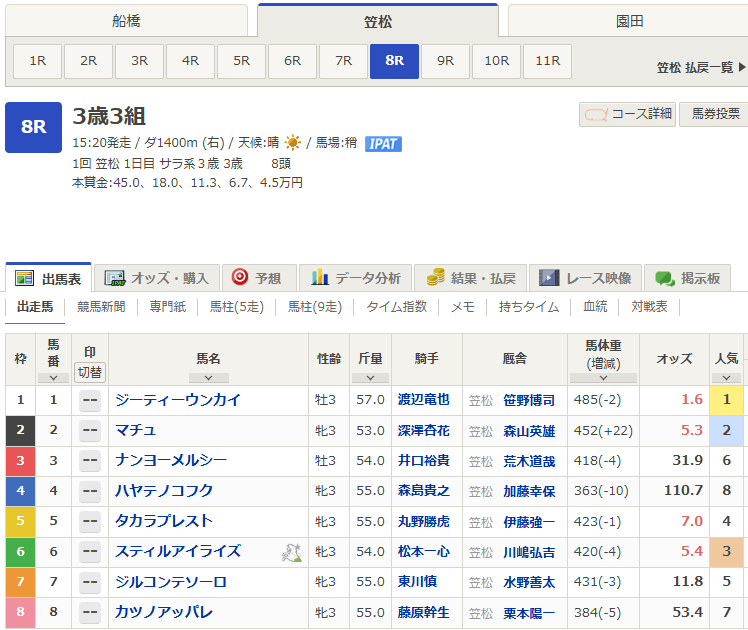Open the 対戦表 sub-tab
This screenshot has height=630, width=748.
649,307
